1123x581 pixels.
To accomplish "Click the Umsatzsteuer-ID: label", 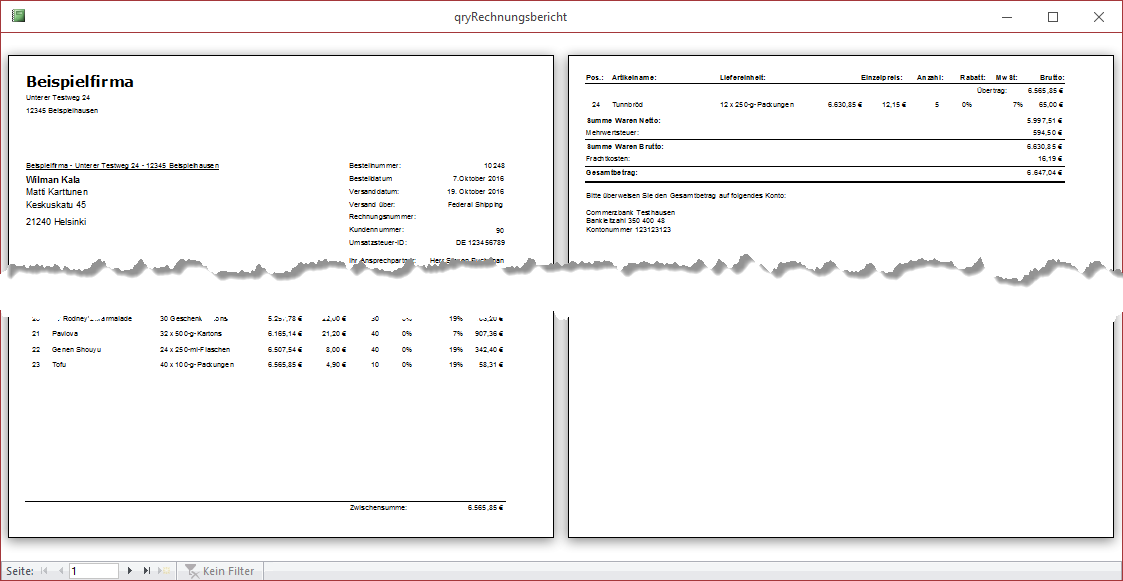I will click(377, 243).
